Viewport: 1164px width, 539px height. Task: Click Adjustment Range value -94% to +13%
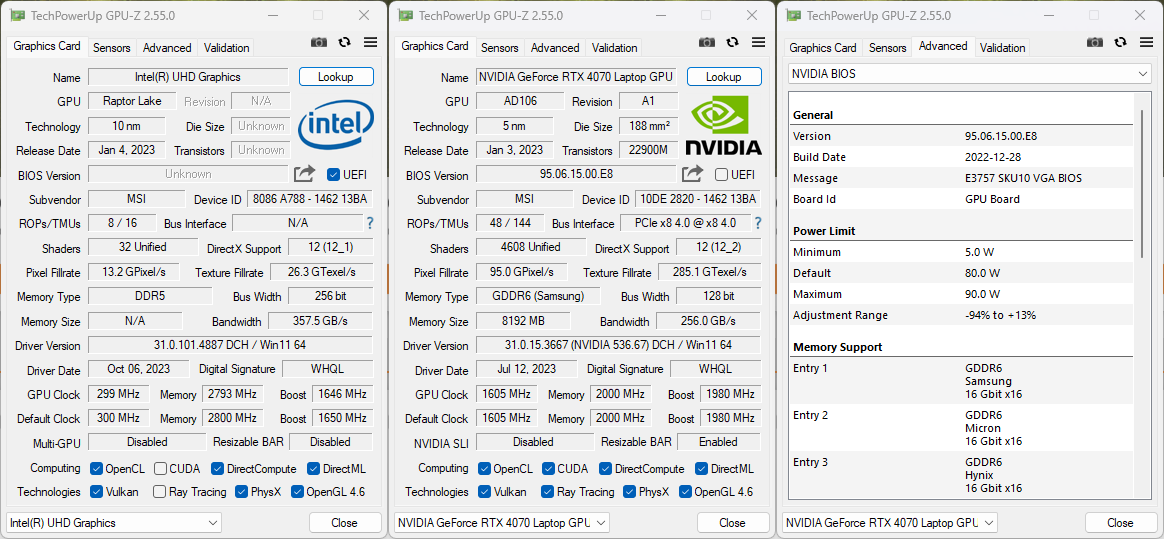[x=1000, y=315]
